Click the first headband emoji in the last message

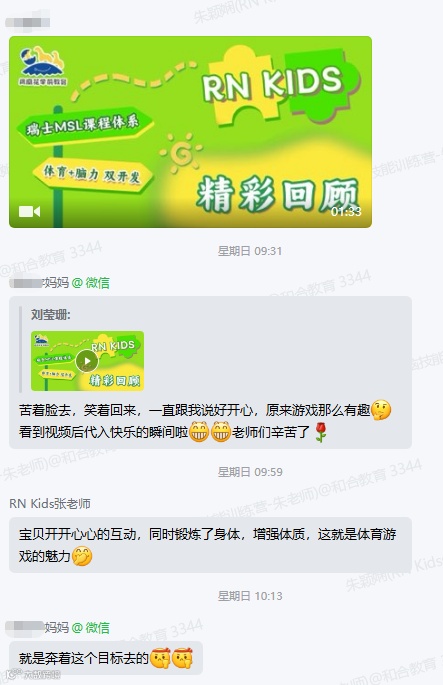(x=160, y=658)
